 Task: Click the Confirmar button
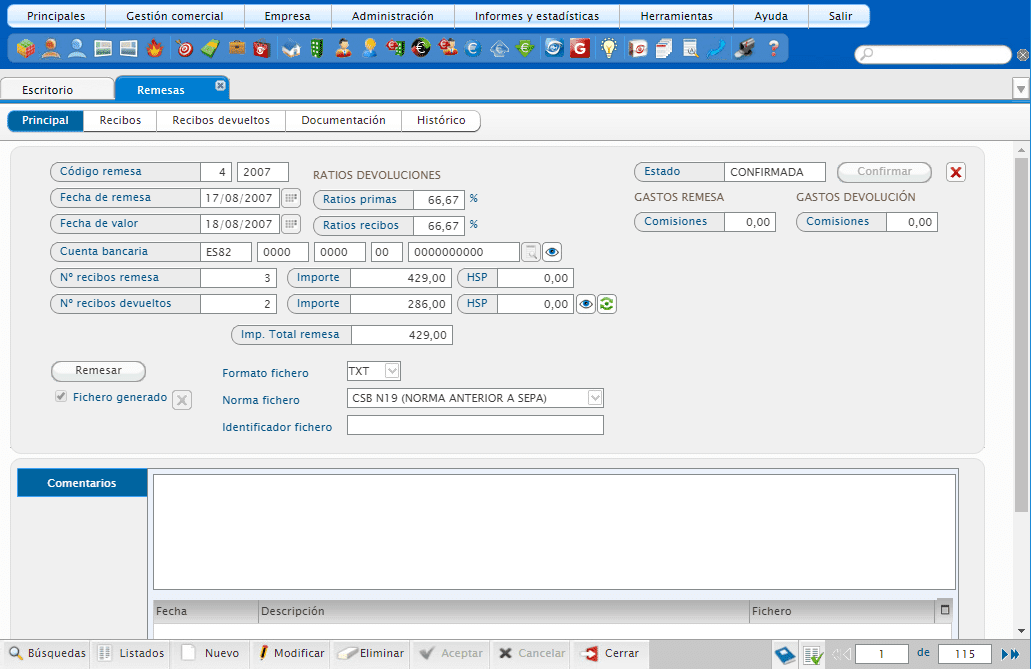click(884, 172)
